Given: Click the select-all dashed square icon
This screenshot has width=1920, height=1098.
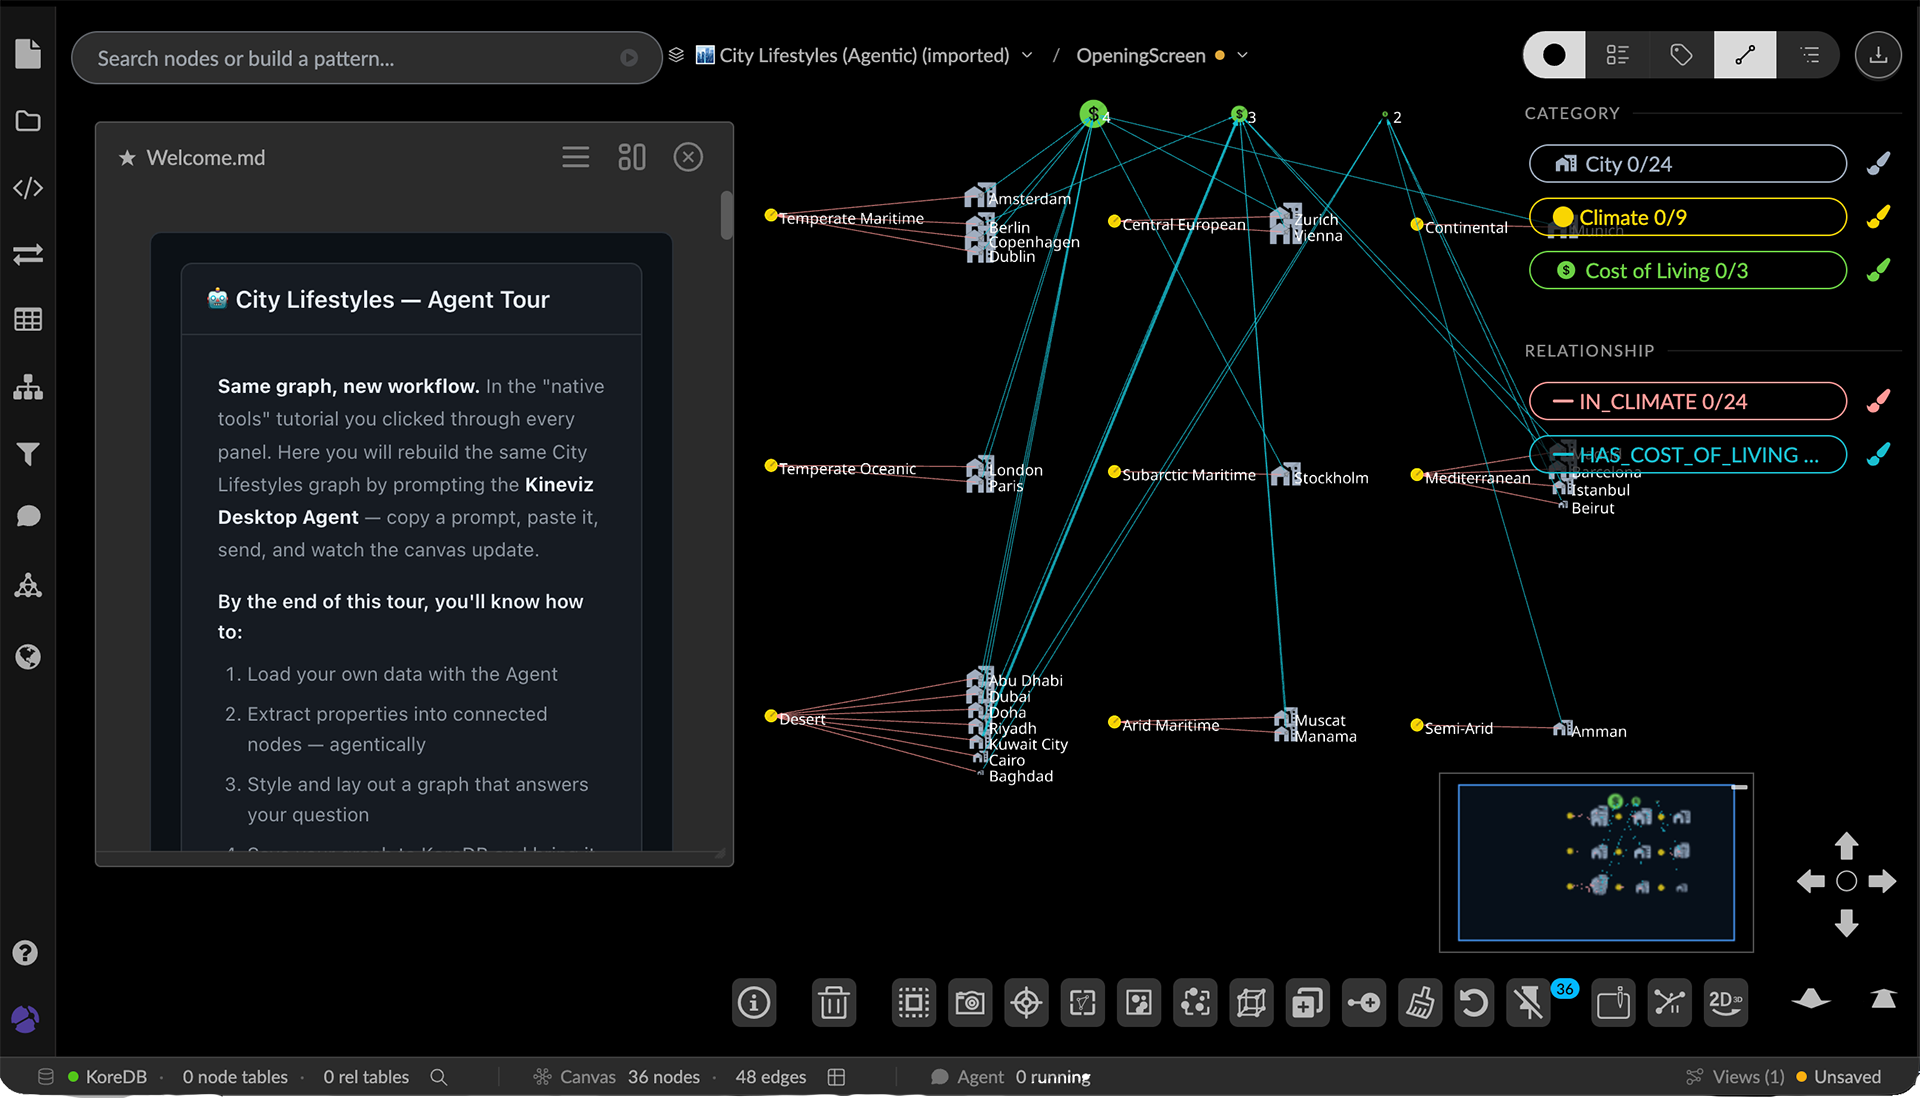Looking at the screenshot, I should (913, 1002).
